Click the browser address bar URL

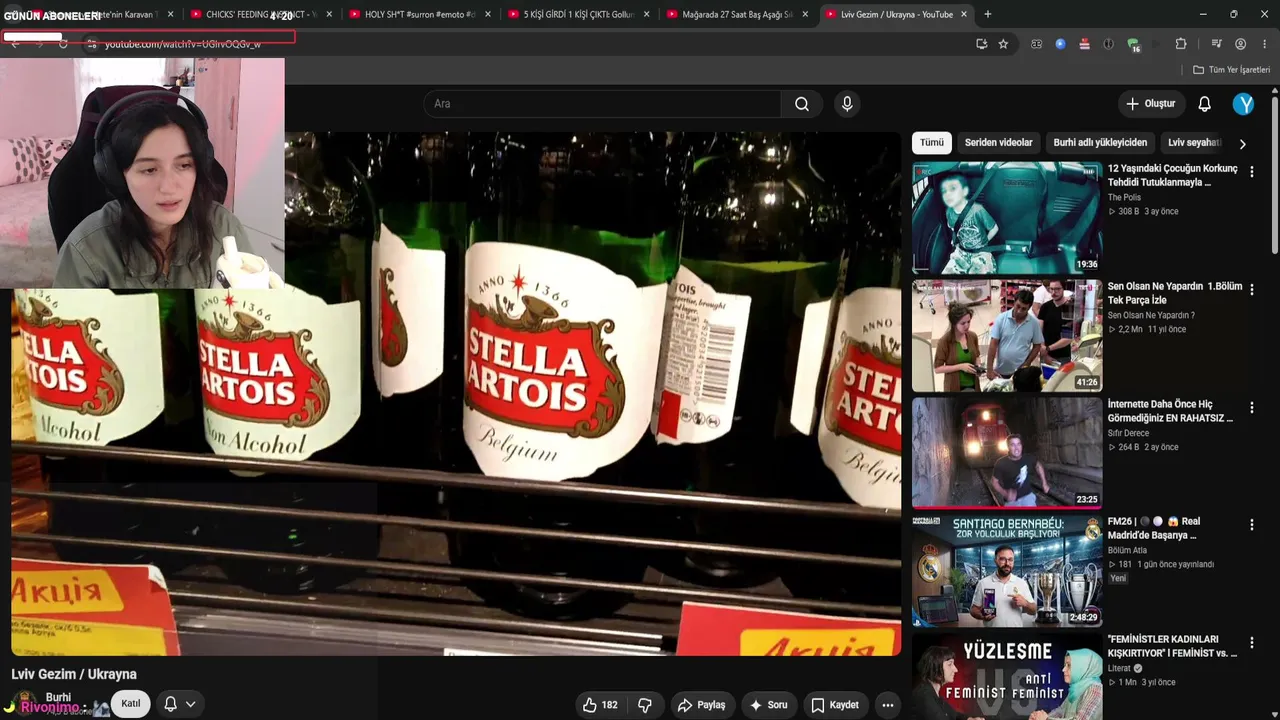(x=183, y=44)
